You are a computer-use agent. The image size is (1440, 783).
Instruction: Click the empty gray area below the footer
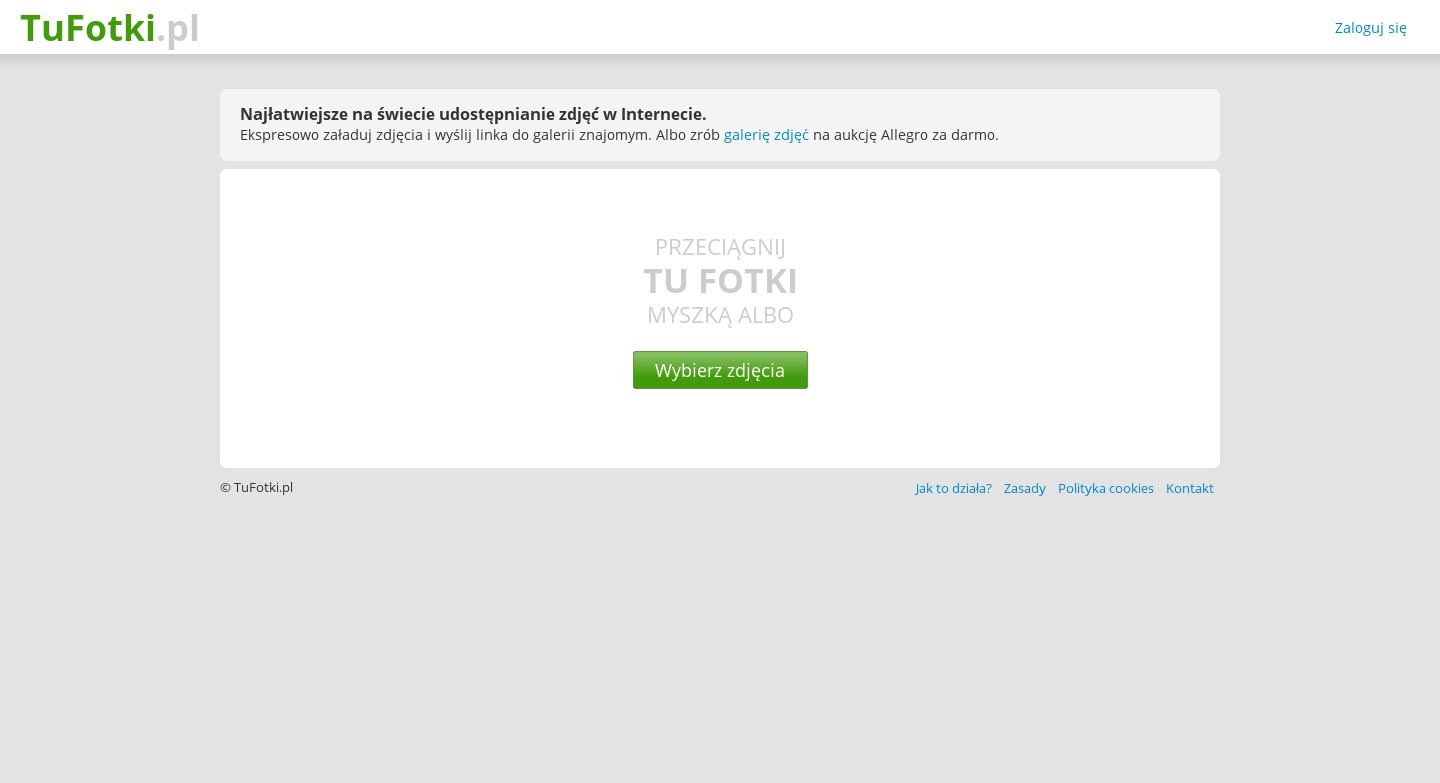720,640
